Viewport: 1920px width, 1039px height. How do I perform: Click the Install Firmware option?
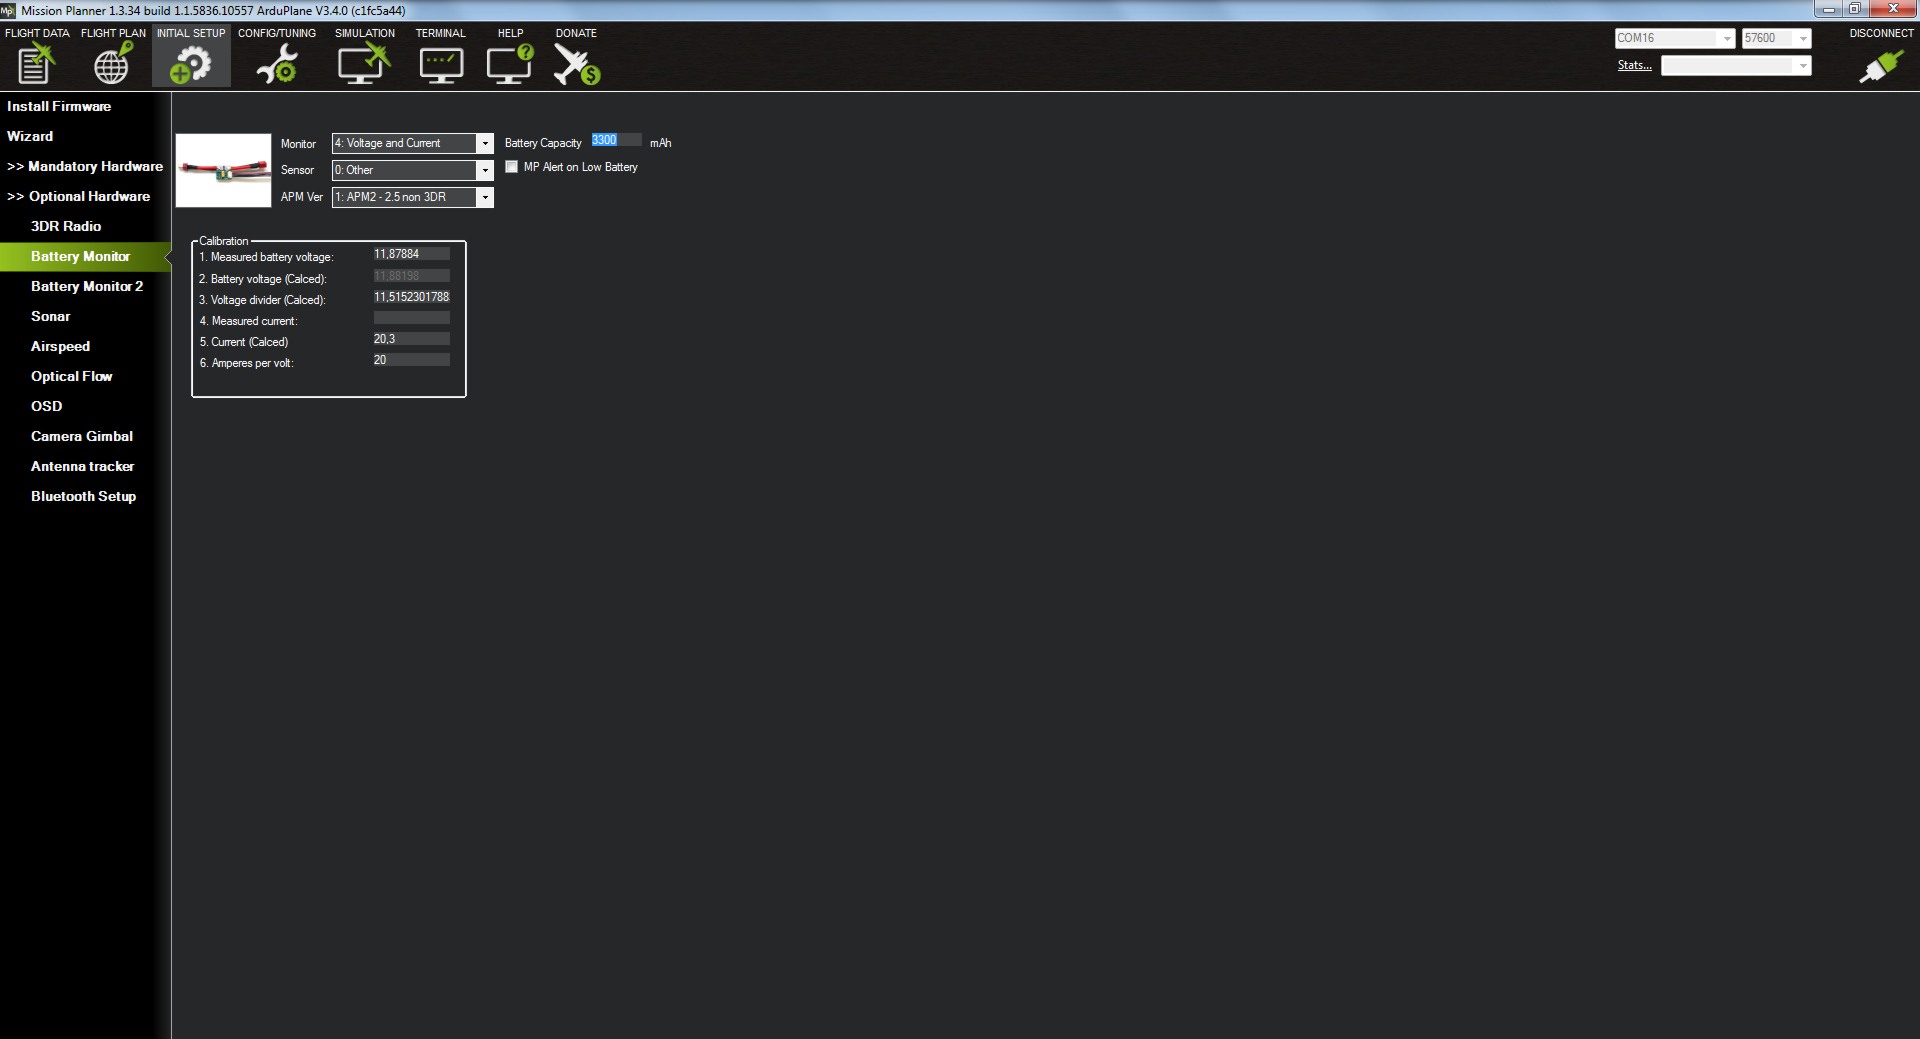59,106
